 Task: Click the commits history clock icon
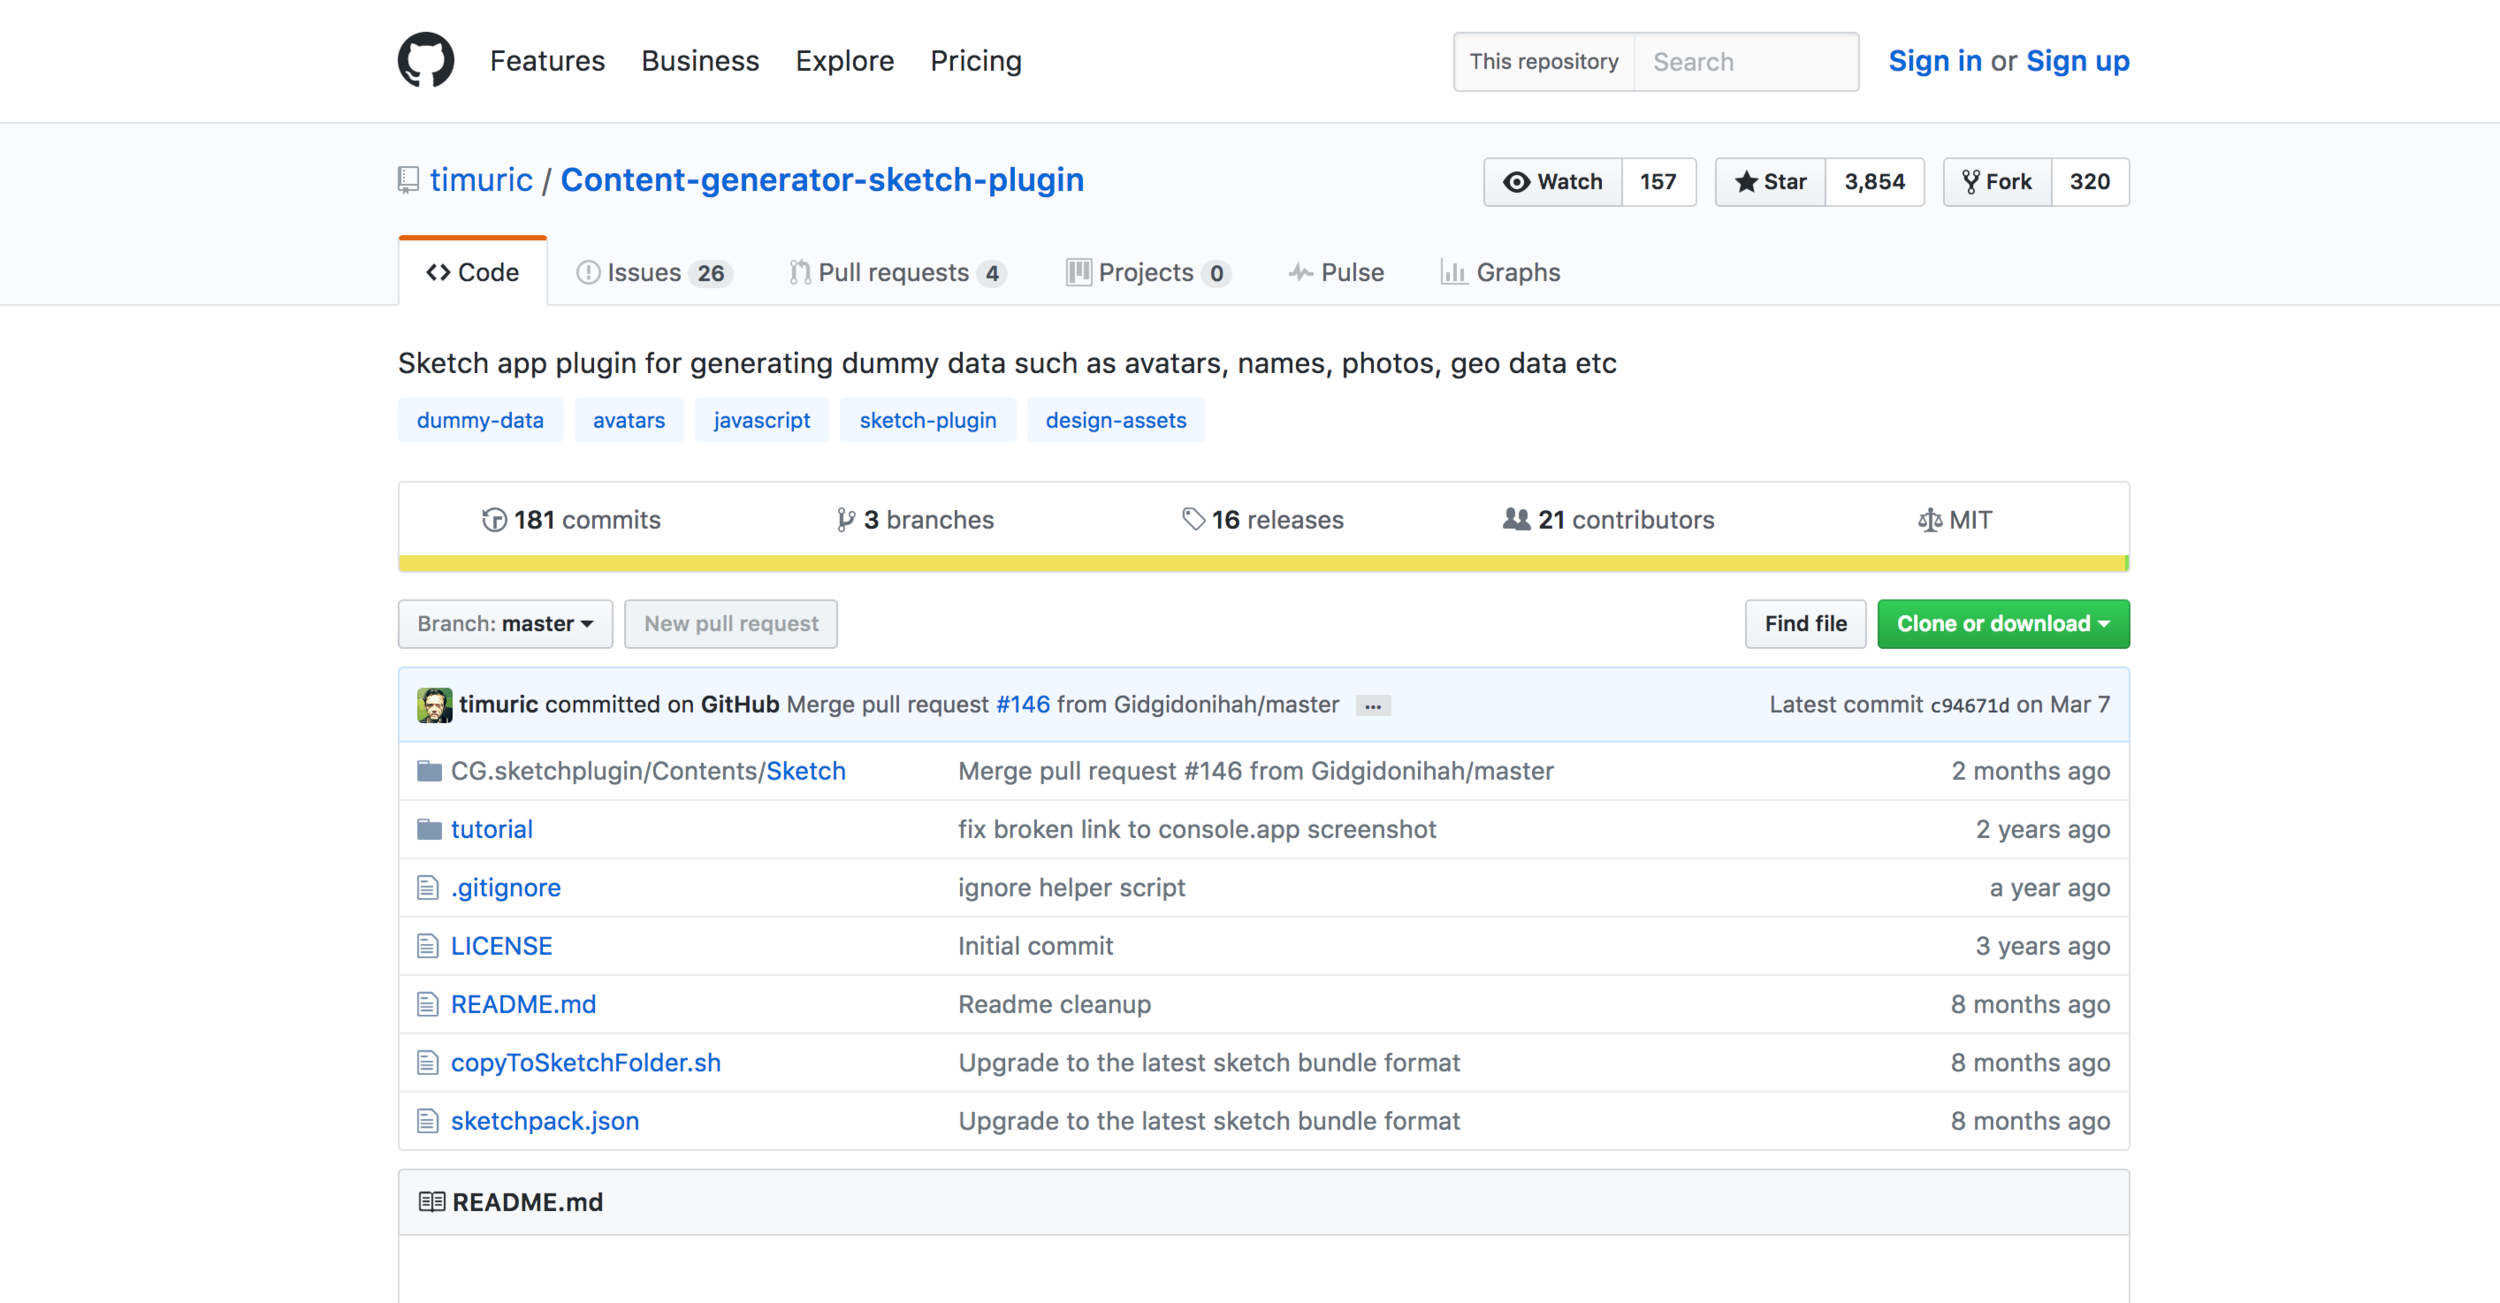[x=494, y=520]
